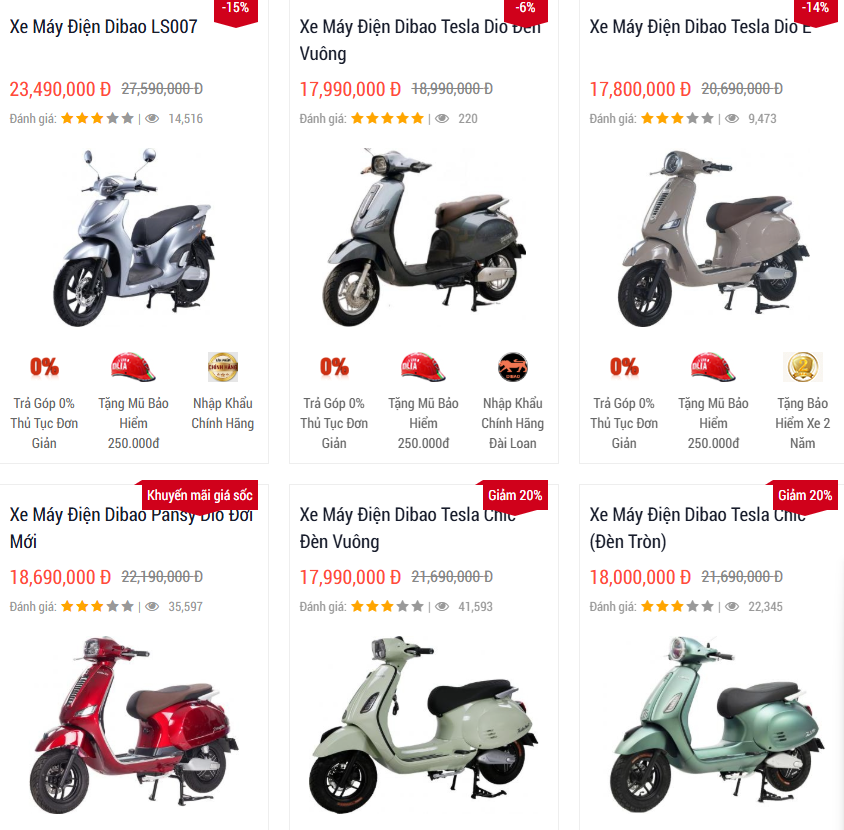Click the -15% discount ribbon
Screen dimensions: 844x830
click(236, 10)
